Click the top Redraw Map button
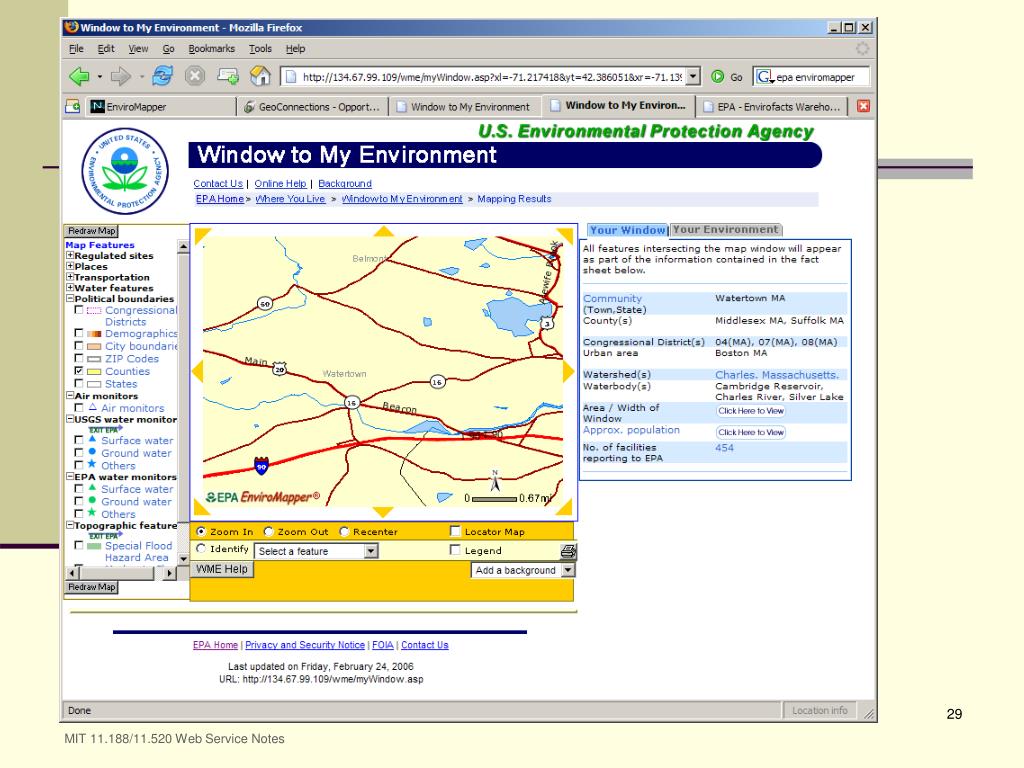Image resolution: width=1024 pixels, height=768 pixels. click(x=91, y=231)
